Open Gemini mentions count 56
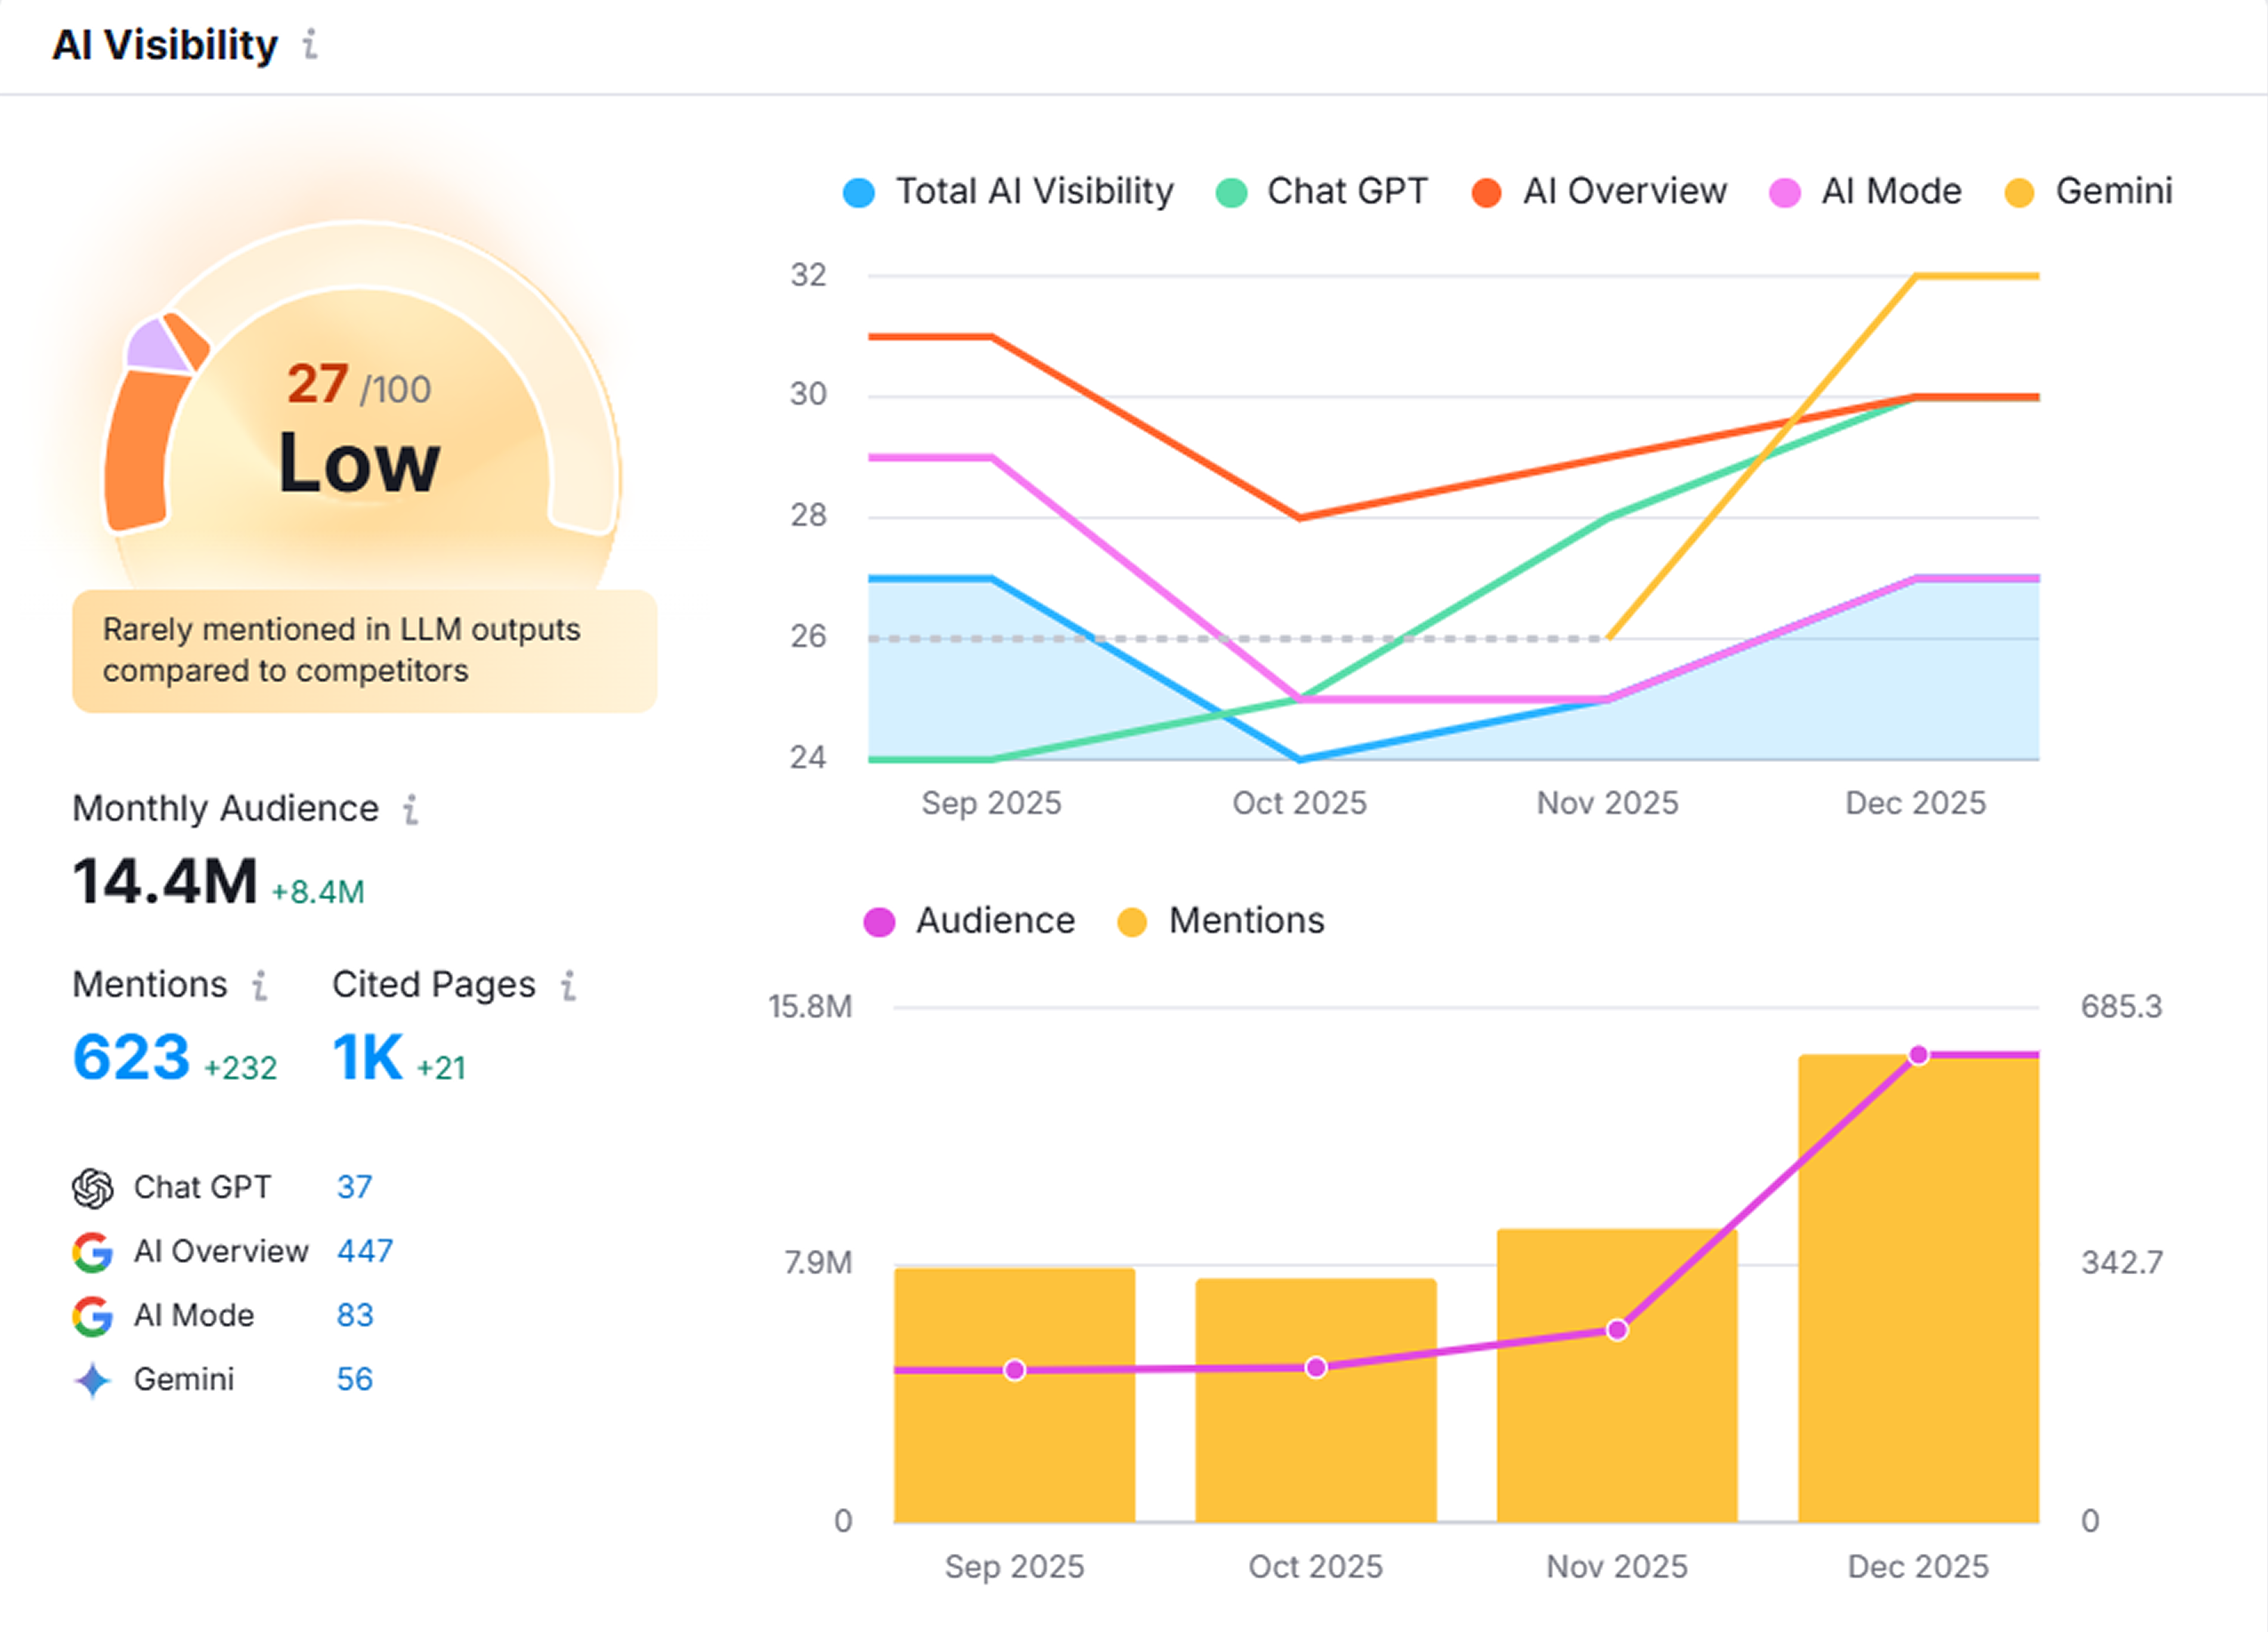The width and height of the screenshot is (2268, 1632). tap(355, 1380)
